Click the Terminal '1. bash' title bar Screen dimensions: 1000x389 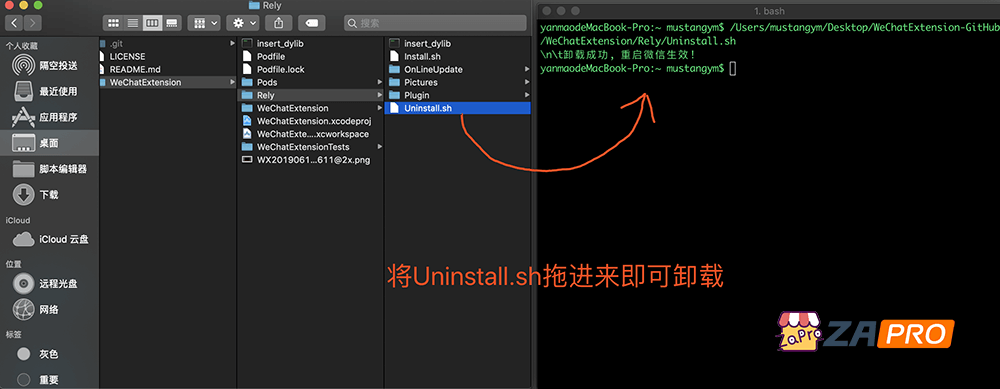tap(769, 11)
